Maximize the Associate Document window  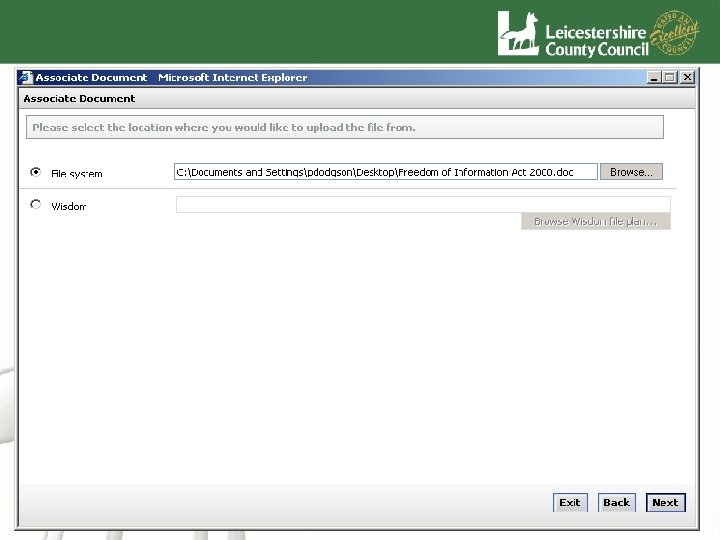tap(670, 78)
